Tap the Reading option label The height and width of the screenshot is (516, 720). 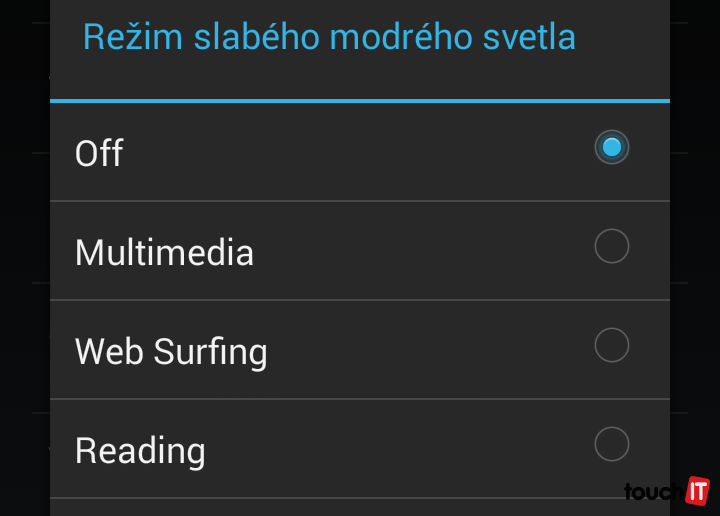(x=140, y=451)
